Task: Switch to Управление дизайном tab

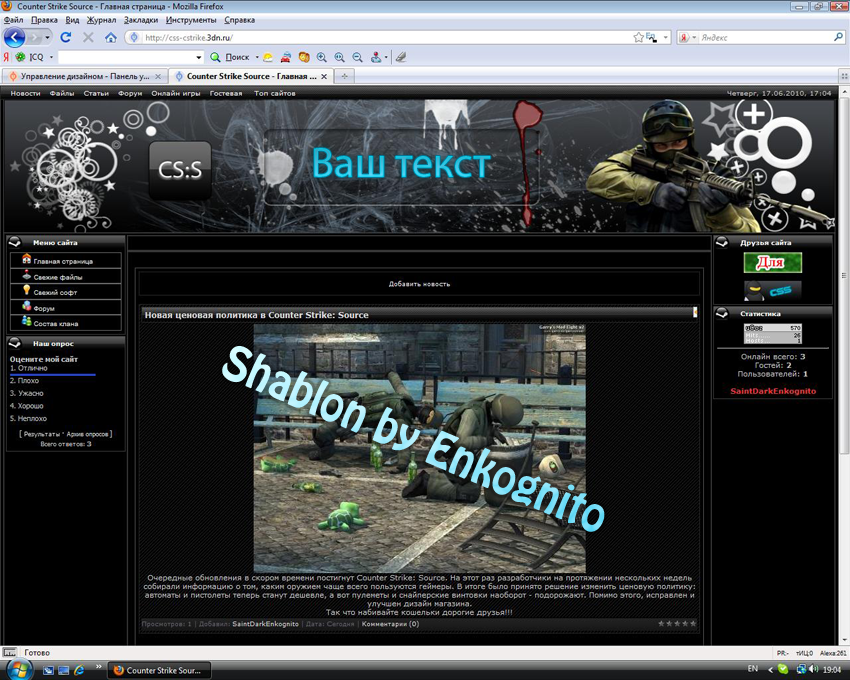Action: tap(85, 76)
